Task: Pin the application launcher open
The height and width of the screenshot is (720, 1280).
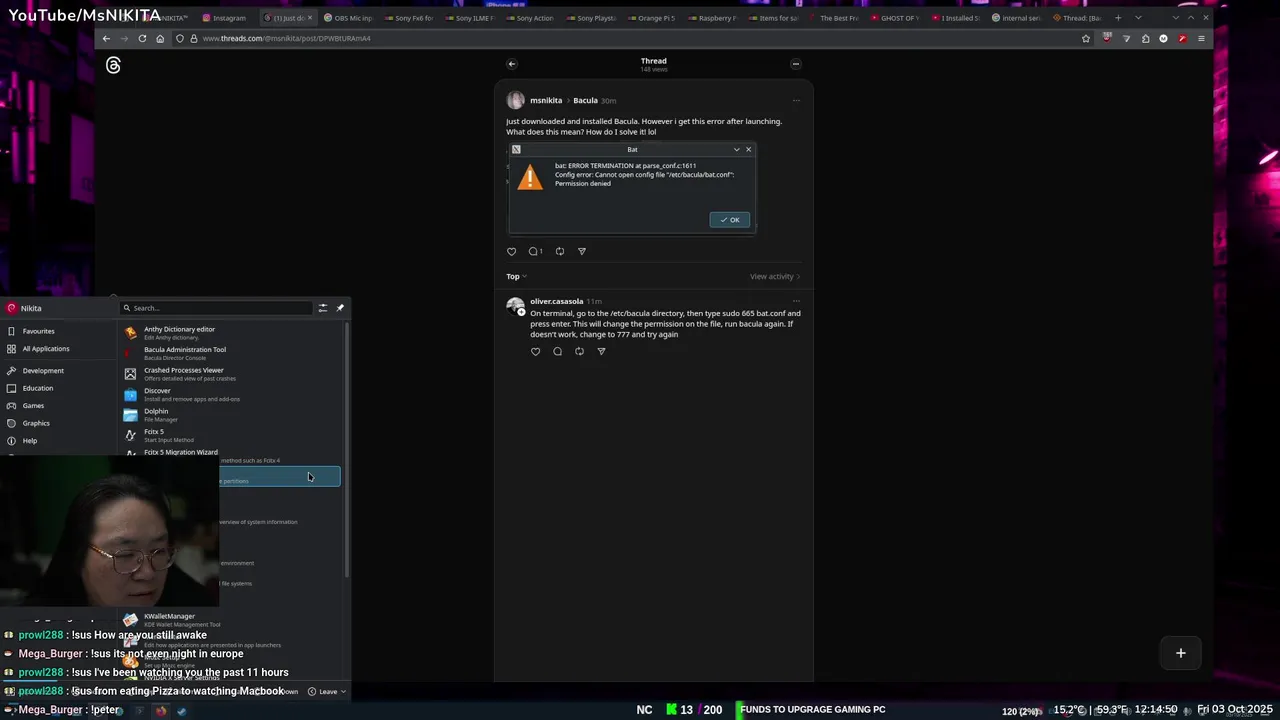Action: pos(340,308)
